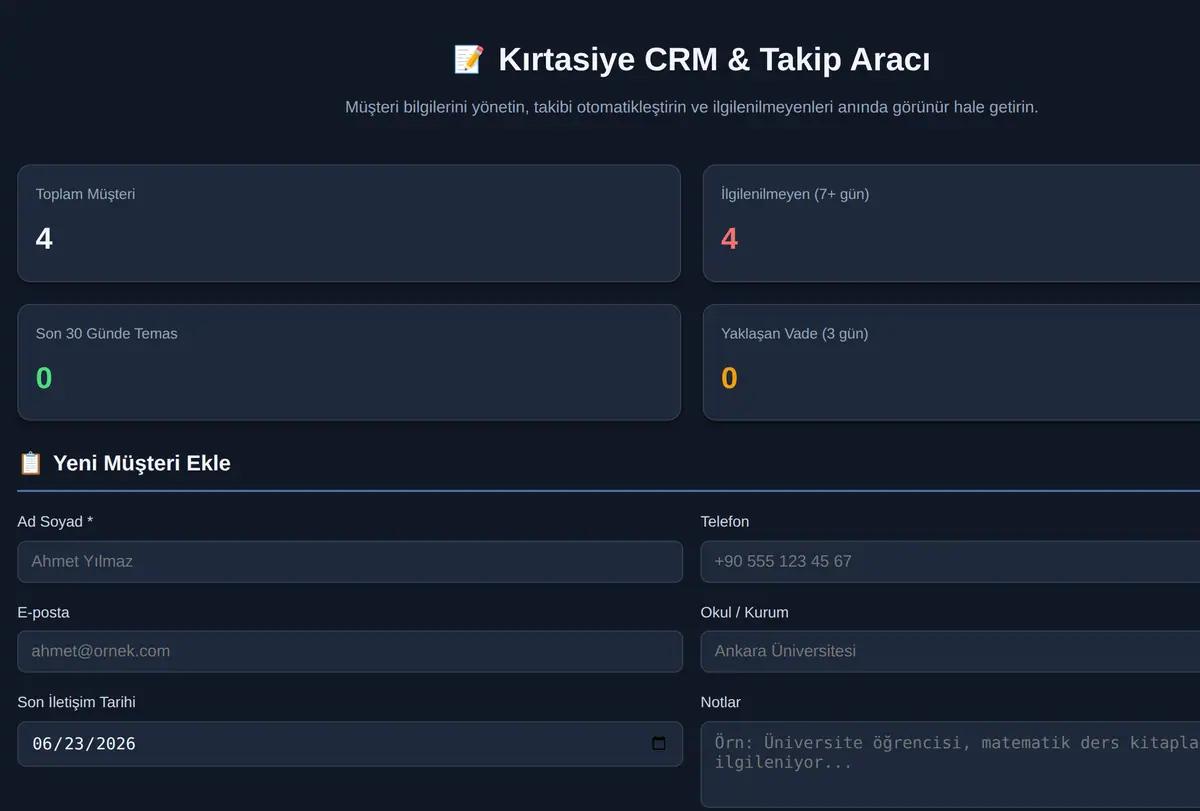Click the white 4 under Toplam Müşteri
This screenshot has height=811, width=1200.
(44, 239)
